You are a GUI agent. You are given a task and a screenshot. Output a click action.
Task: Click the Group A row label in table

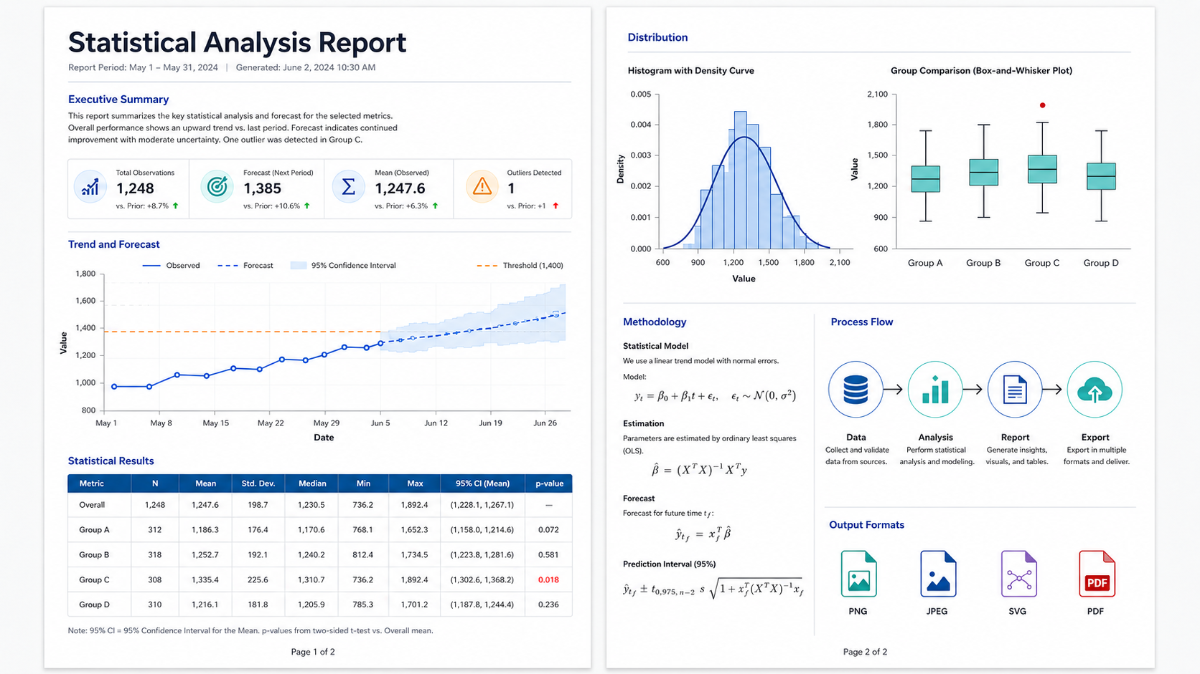click(x=95, y=530)
